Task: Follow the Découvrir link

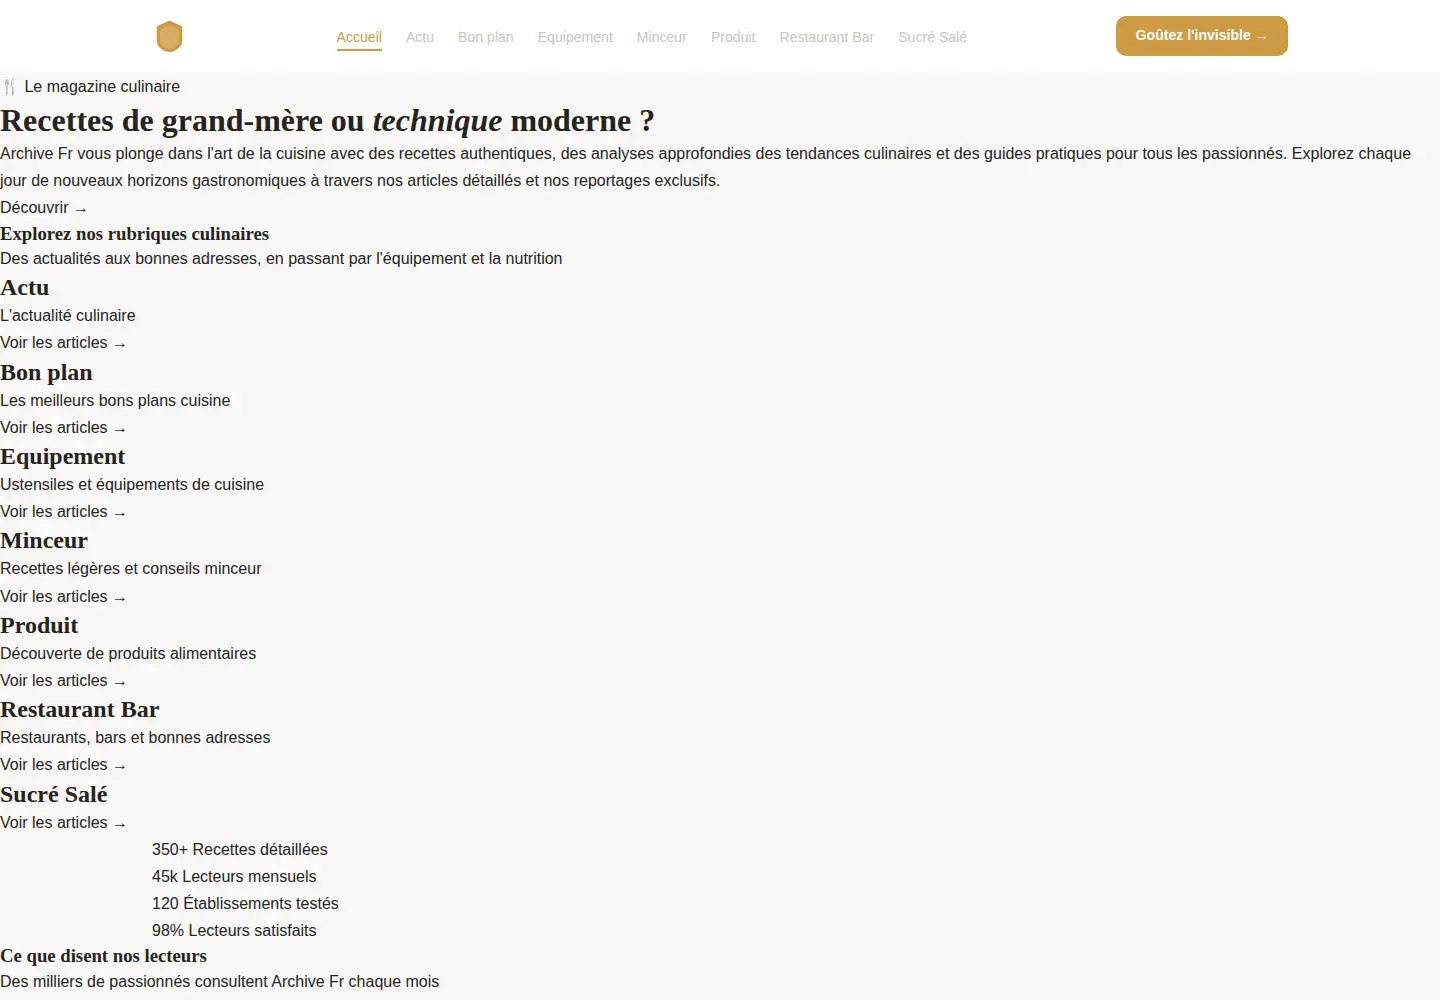Action: pyautogui.click(x=44, y=208)
